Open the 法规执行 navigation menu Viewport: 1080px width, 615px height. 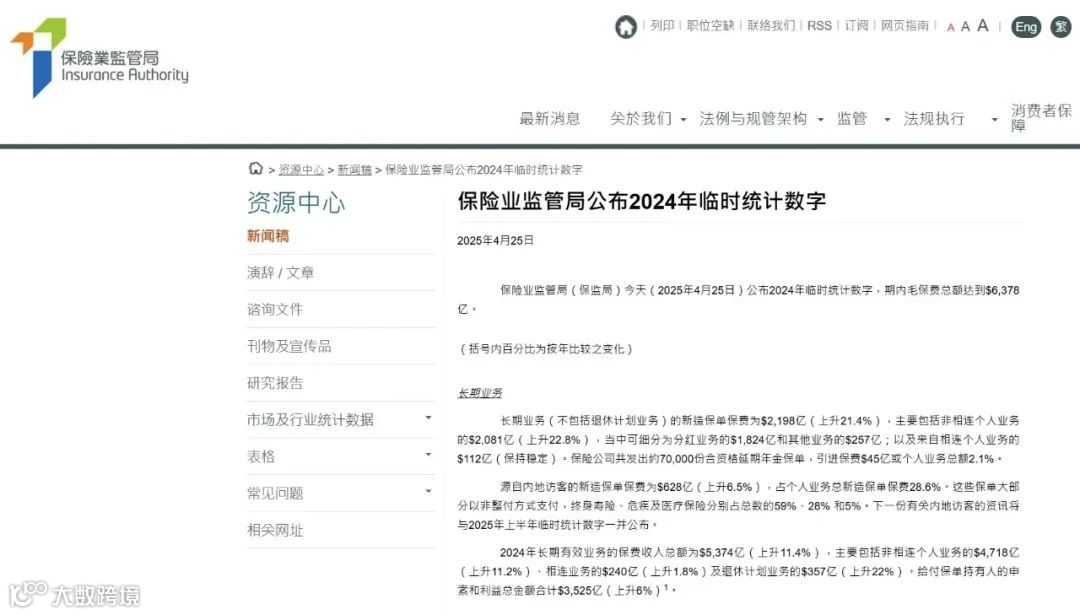[x=933, y=118]
